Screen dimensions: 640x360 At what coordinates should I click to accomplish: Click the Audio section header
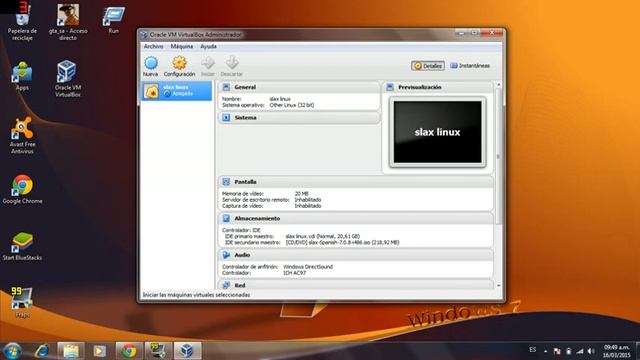pos(356,255)
